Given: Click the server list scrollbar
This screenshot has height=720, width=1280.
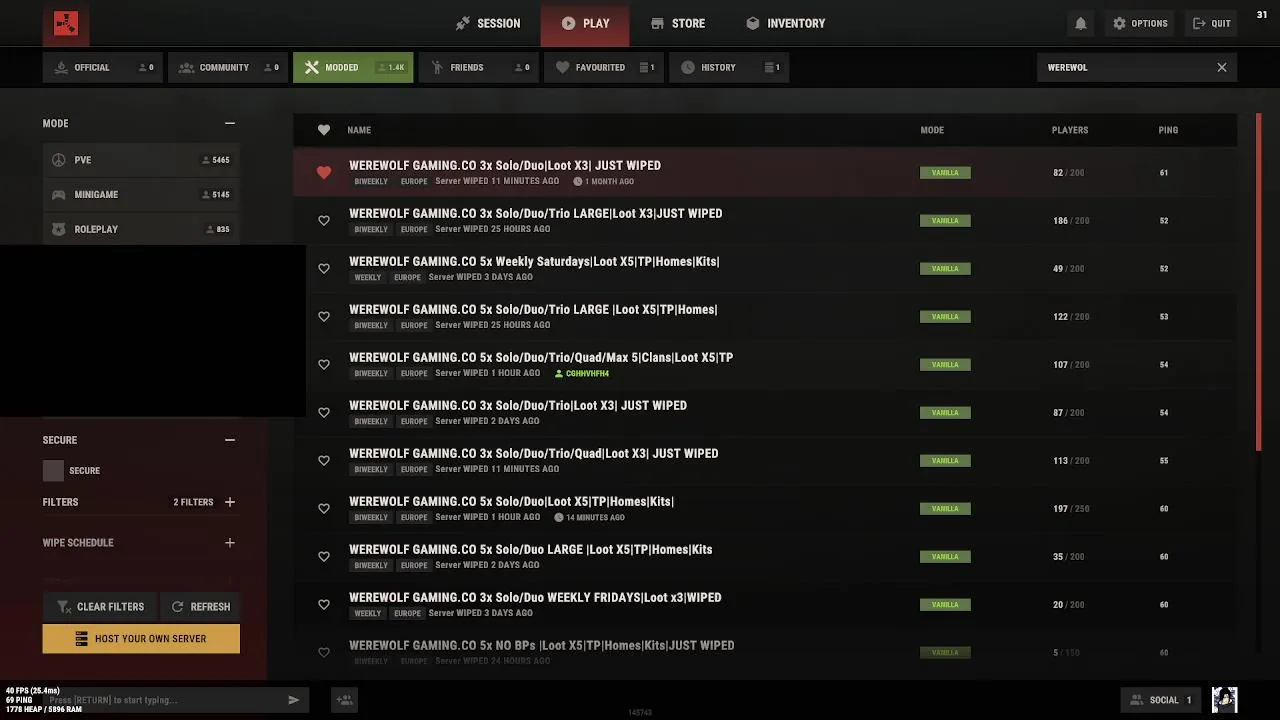Looking at the screenshot, I should [x=1259, y=282].
